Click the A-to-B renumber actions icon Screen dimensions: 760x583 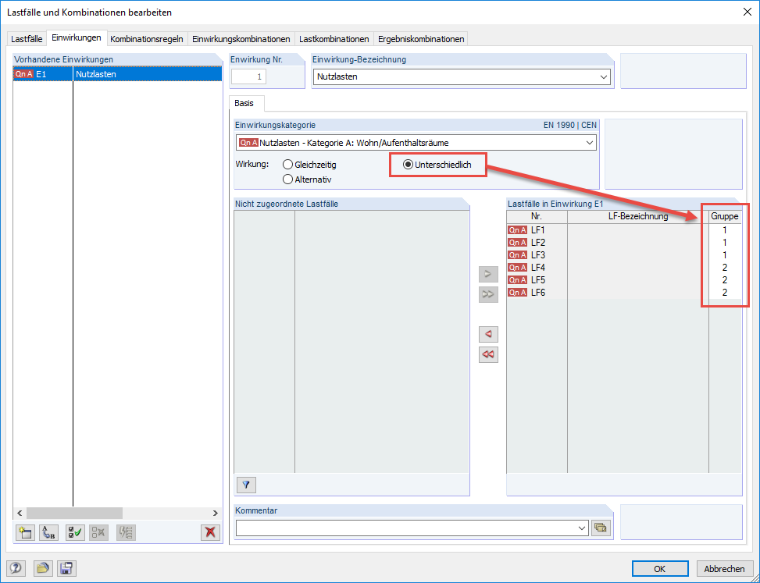tap(49, 533)
